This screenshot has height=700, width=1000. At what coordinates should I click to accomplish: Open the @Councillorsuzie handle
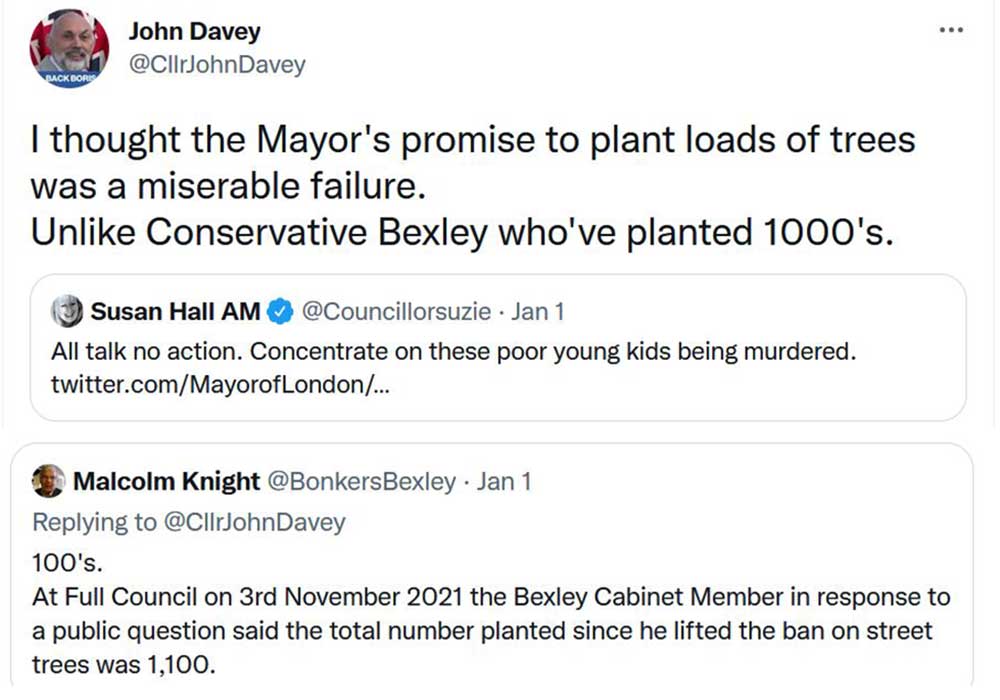click(x=396, y=312)
